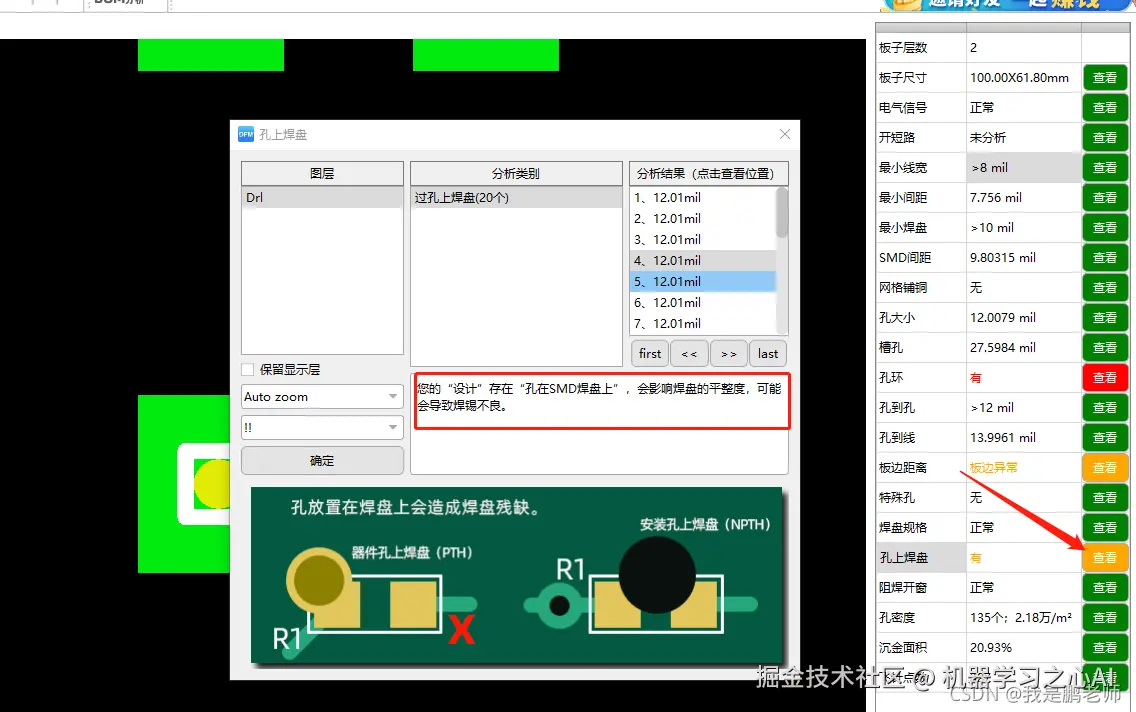Expand the !! dropdown below Auto zoom
1136x712 pixels.
pyautogui.click(x=321, y=427)
